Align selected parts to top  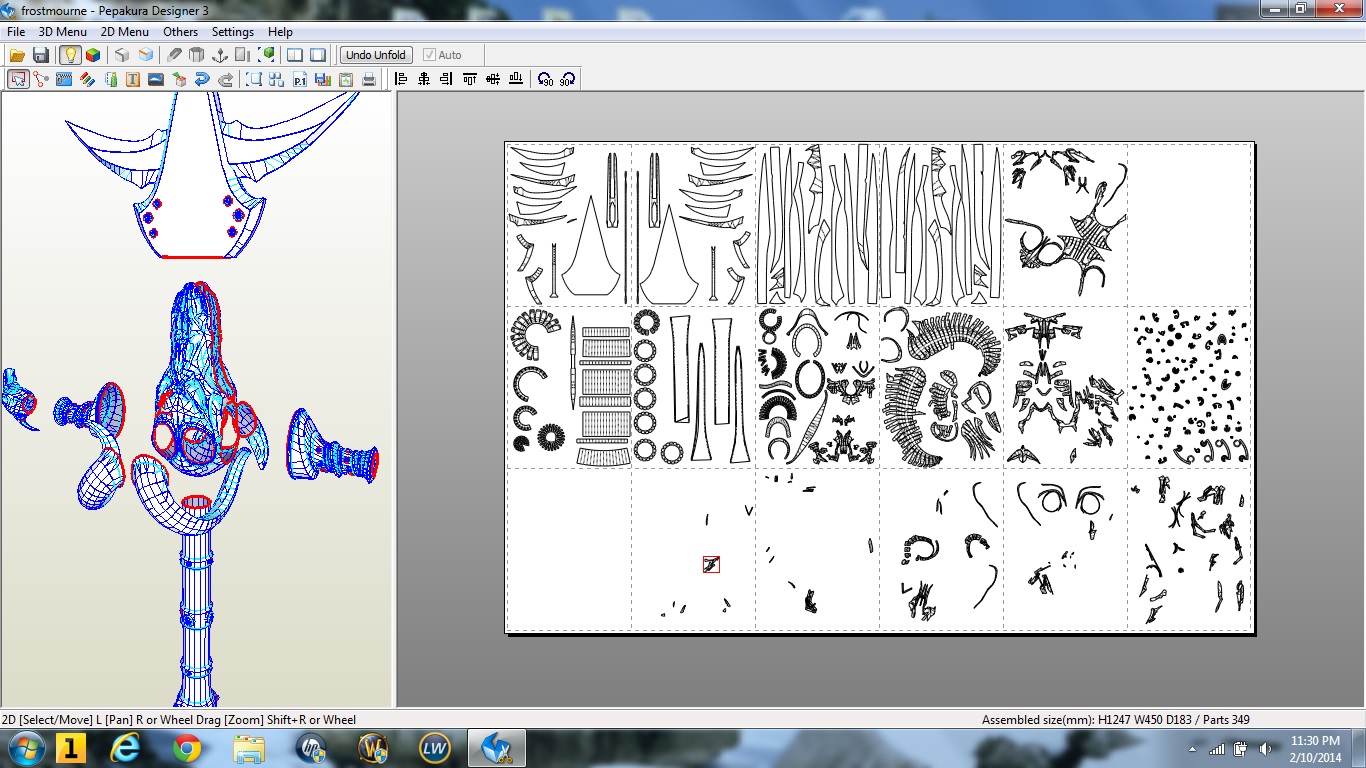click(x=470, y=79)
